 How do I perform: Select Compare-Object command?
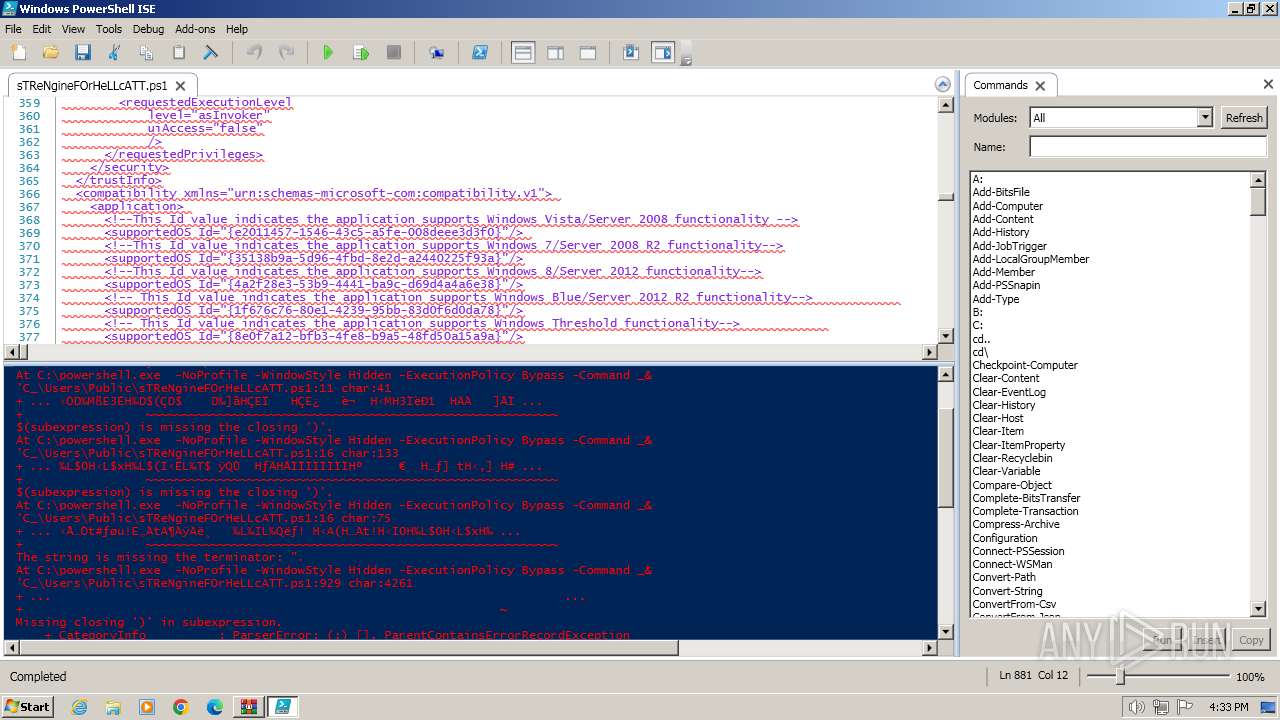pos(1012,485)
